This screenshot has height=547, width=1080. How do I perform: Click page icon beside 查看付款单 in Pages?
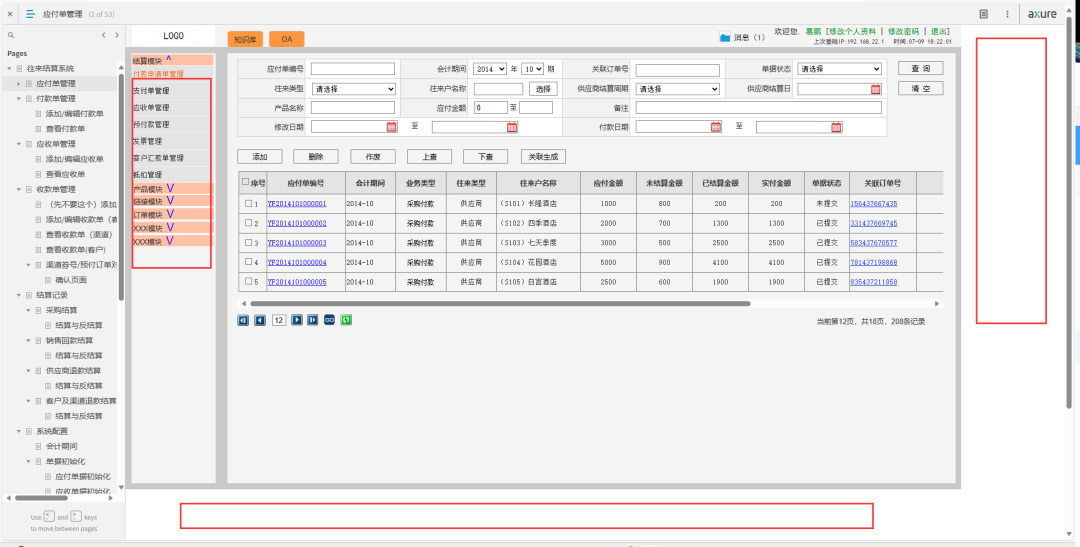(39, 129)
